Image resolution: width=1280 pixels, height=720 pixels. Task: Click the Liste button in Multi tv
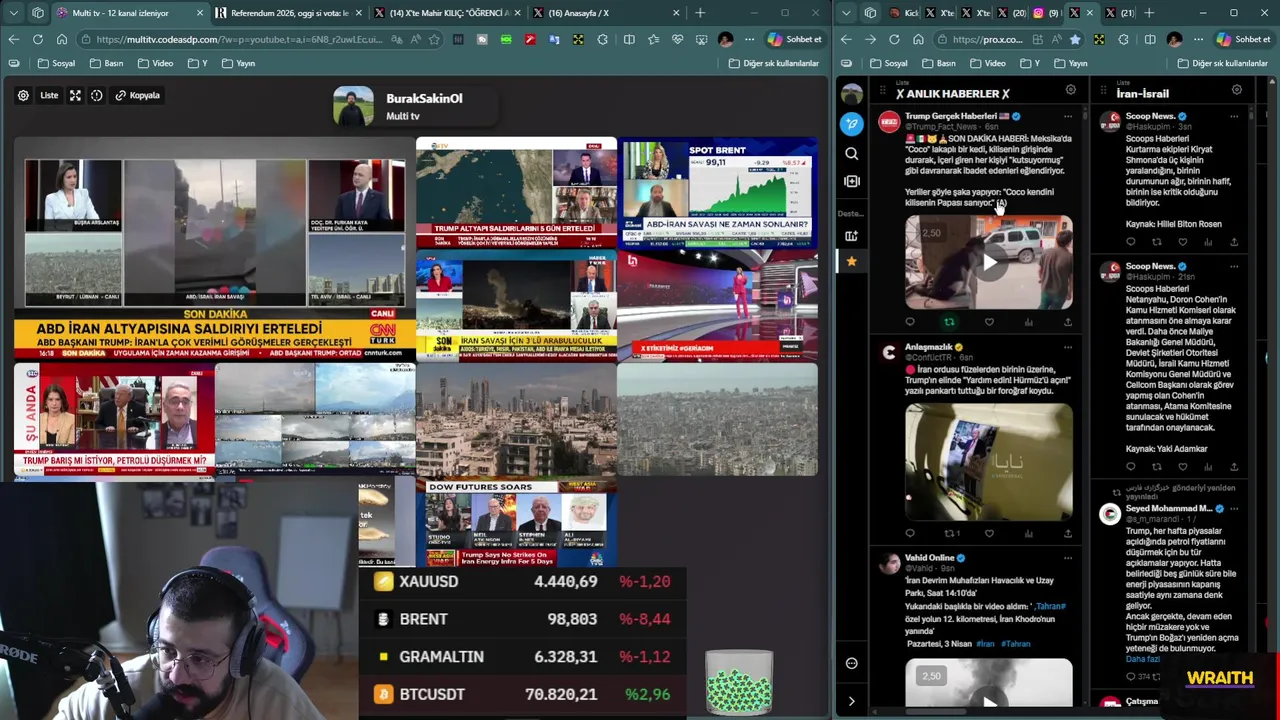pos(49,95)
